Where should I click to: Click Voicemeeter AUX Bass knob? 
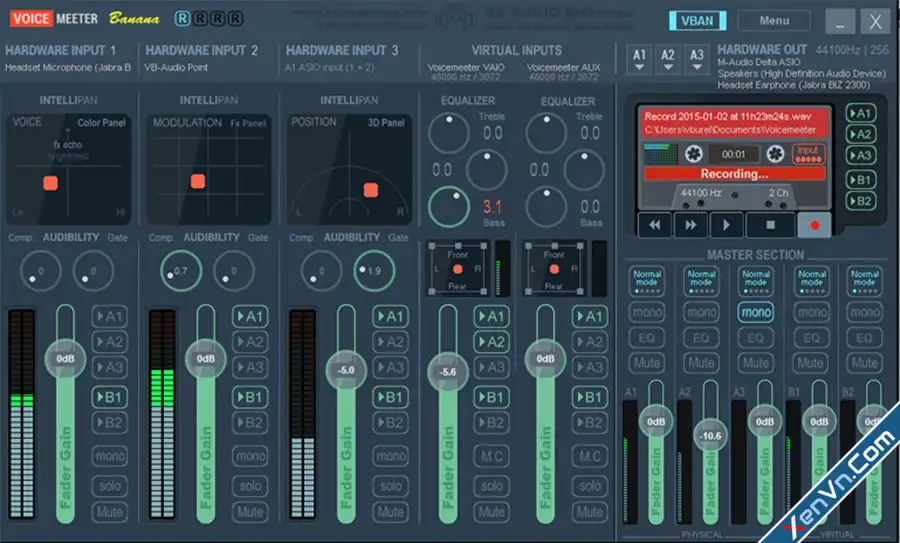click(546, 207)
